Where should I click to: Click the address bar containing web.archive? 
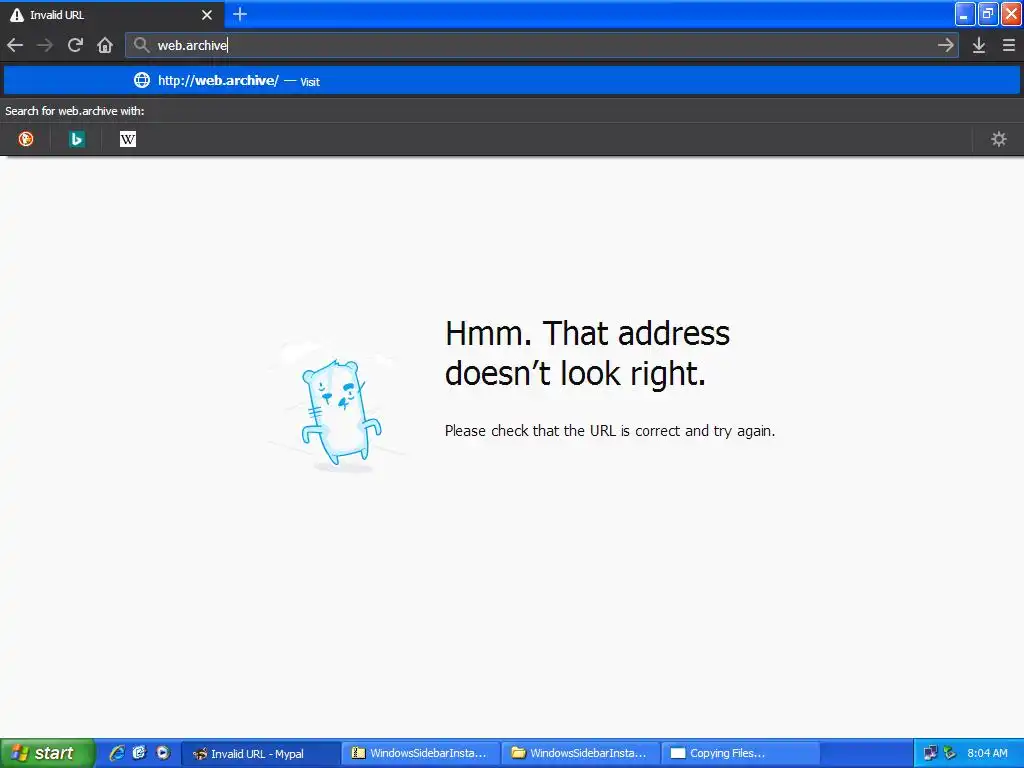(x=542, y=45)
